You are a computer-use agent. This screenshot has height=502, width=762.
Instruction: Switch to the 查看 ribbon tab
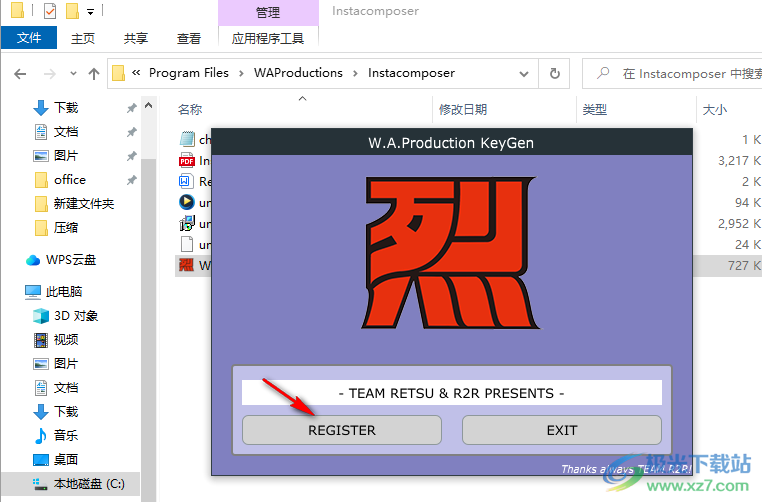point(189,38)
